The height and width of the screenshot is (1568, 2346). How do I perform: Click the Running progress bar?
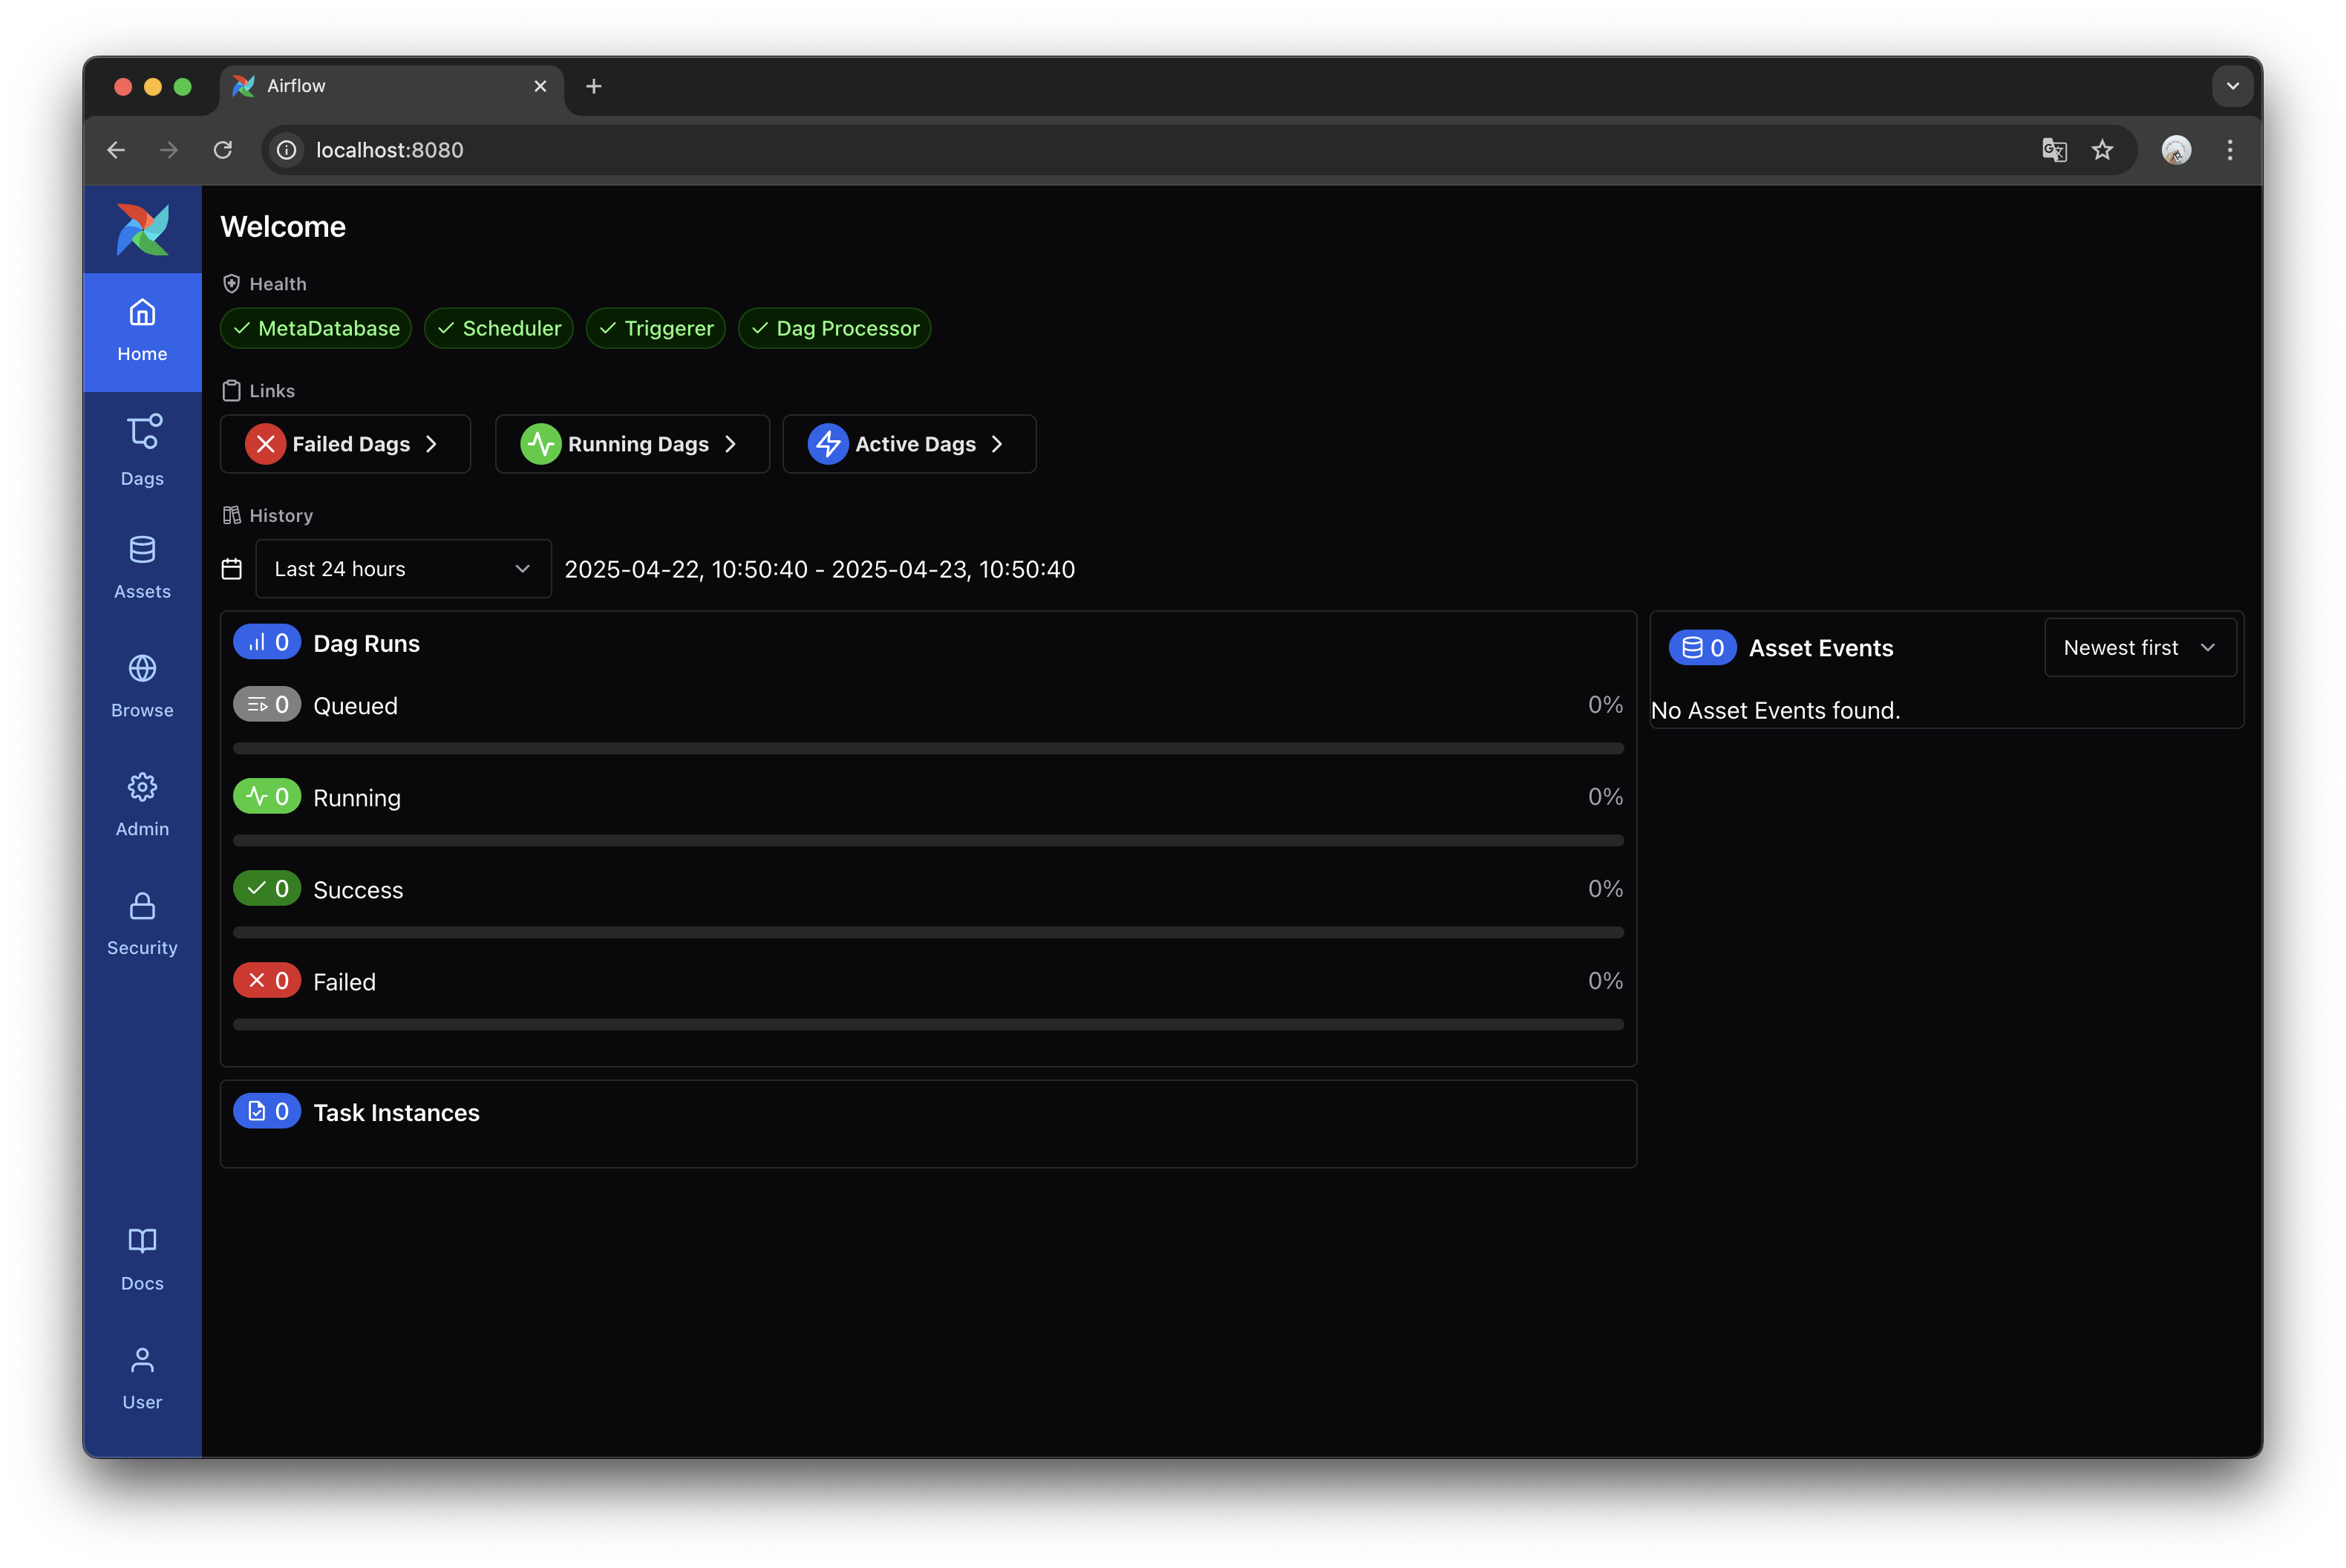click(928, 840)
